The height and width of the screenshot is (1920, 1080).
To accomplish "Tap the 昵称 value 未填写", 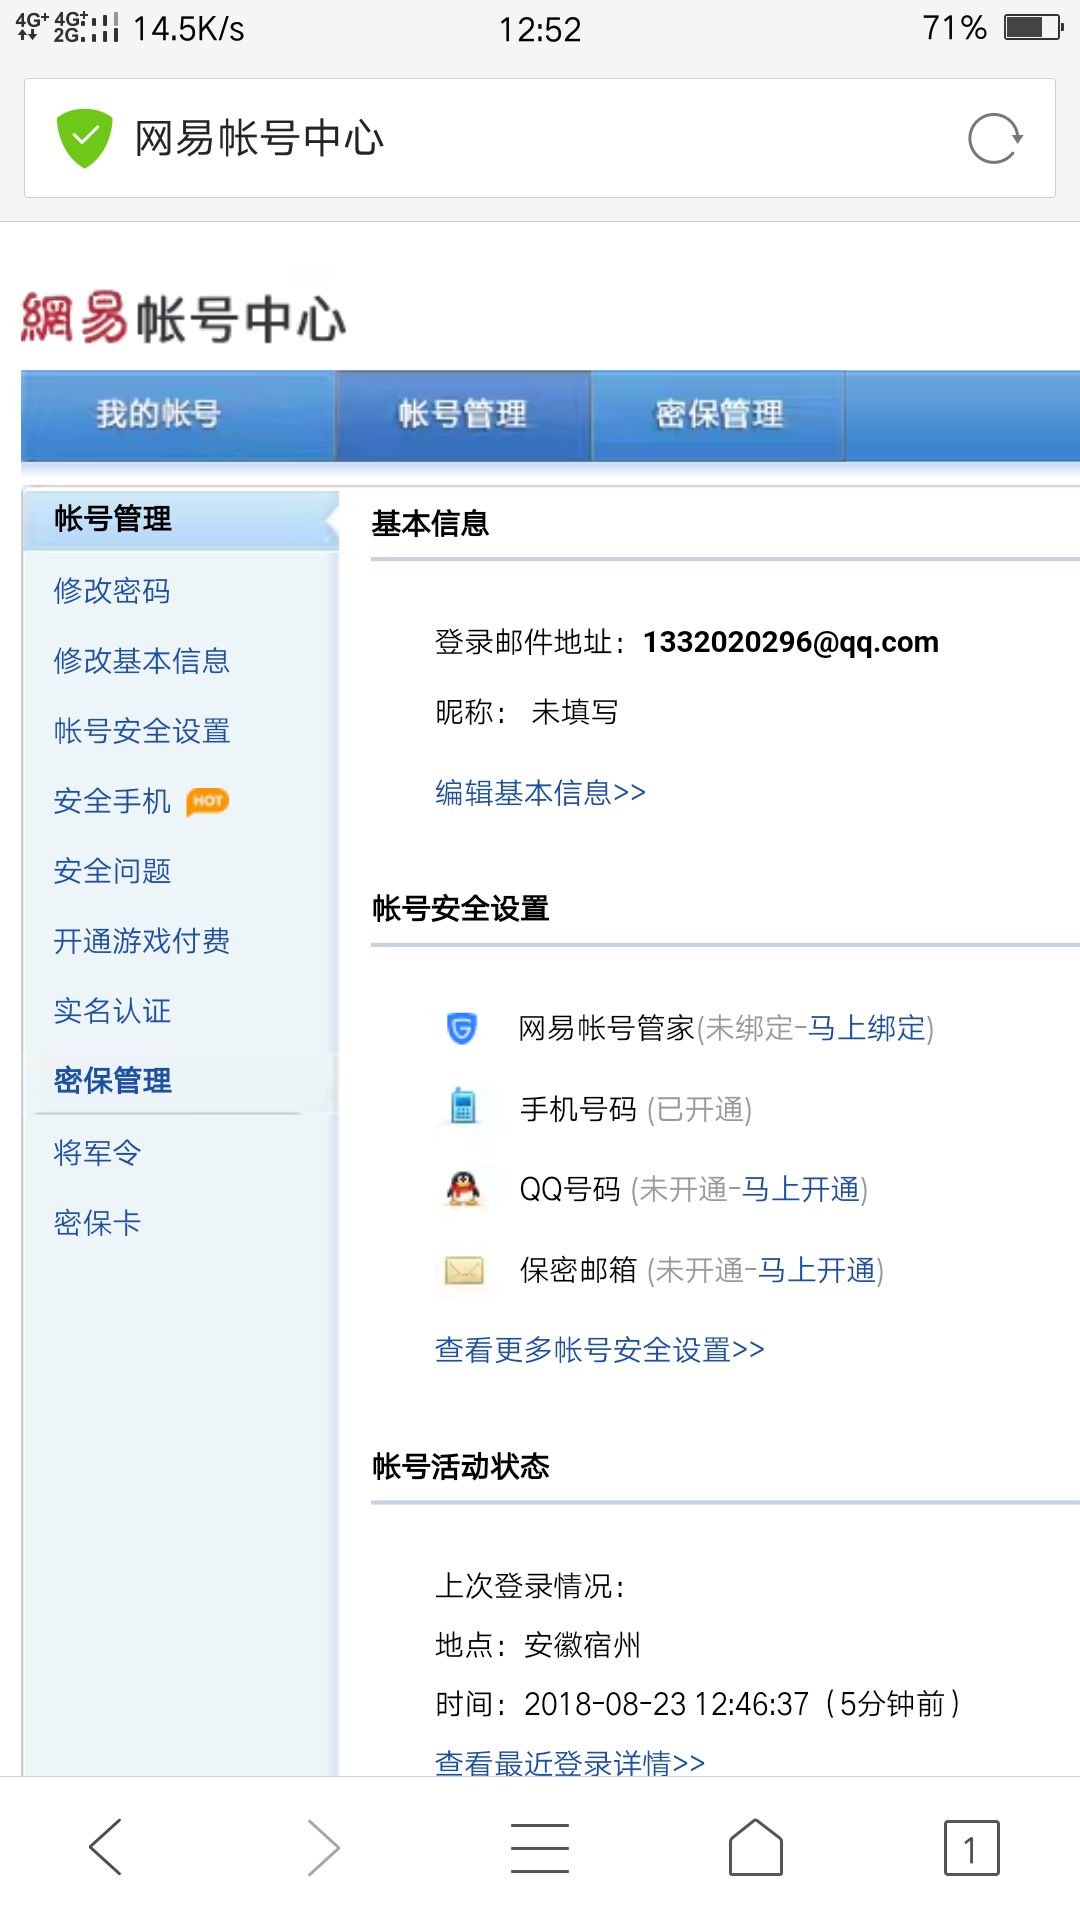I will click(x=575, y=712).
